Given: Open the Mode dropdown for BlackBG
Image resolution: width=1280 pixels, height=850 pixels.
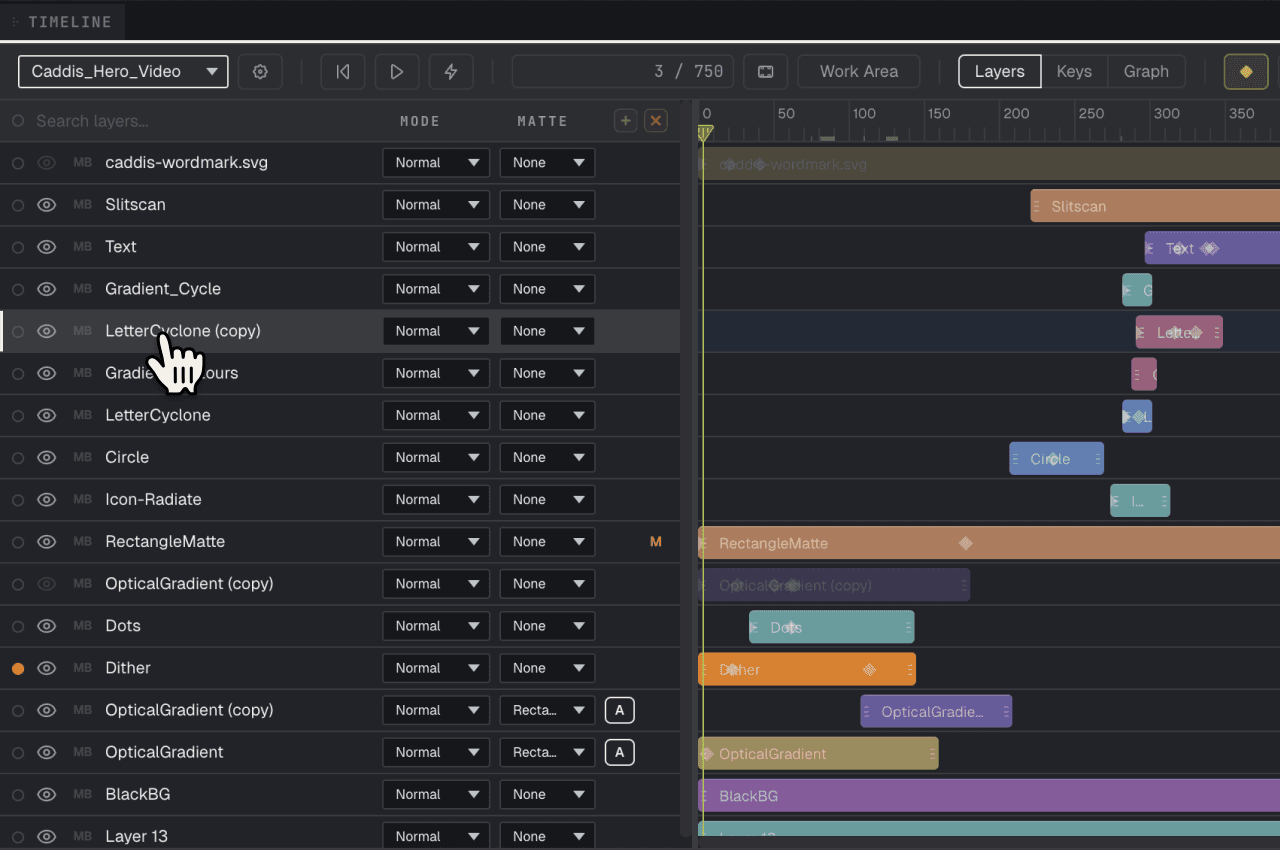Looking at the screenshot, I should click(436, 794).
